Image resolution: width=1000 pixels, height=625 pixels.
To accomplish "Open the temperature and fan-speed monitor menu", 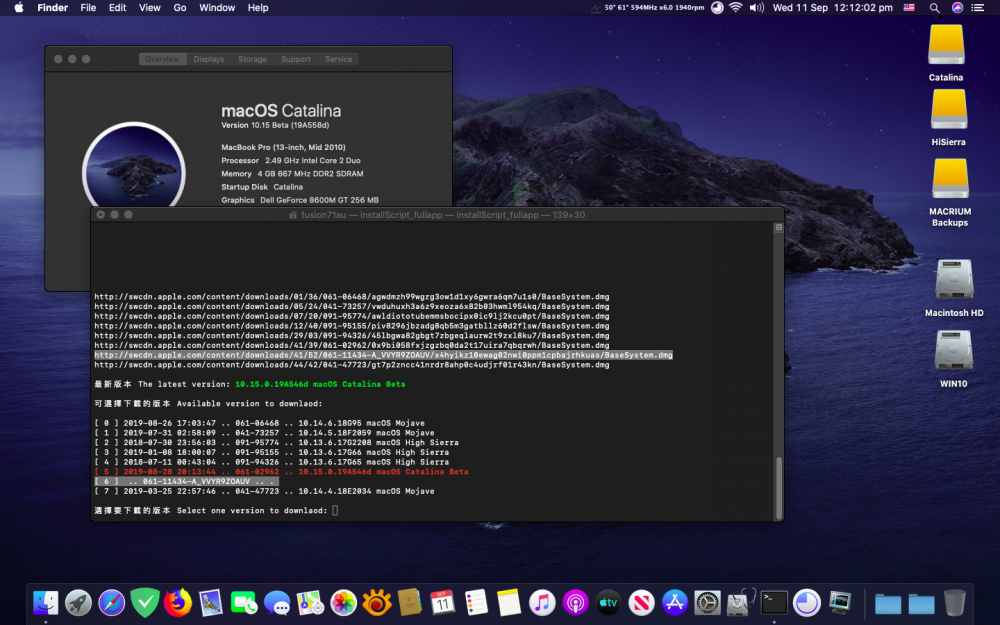I will click(x=648, y=8).
